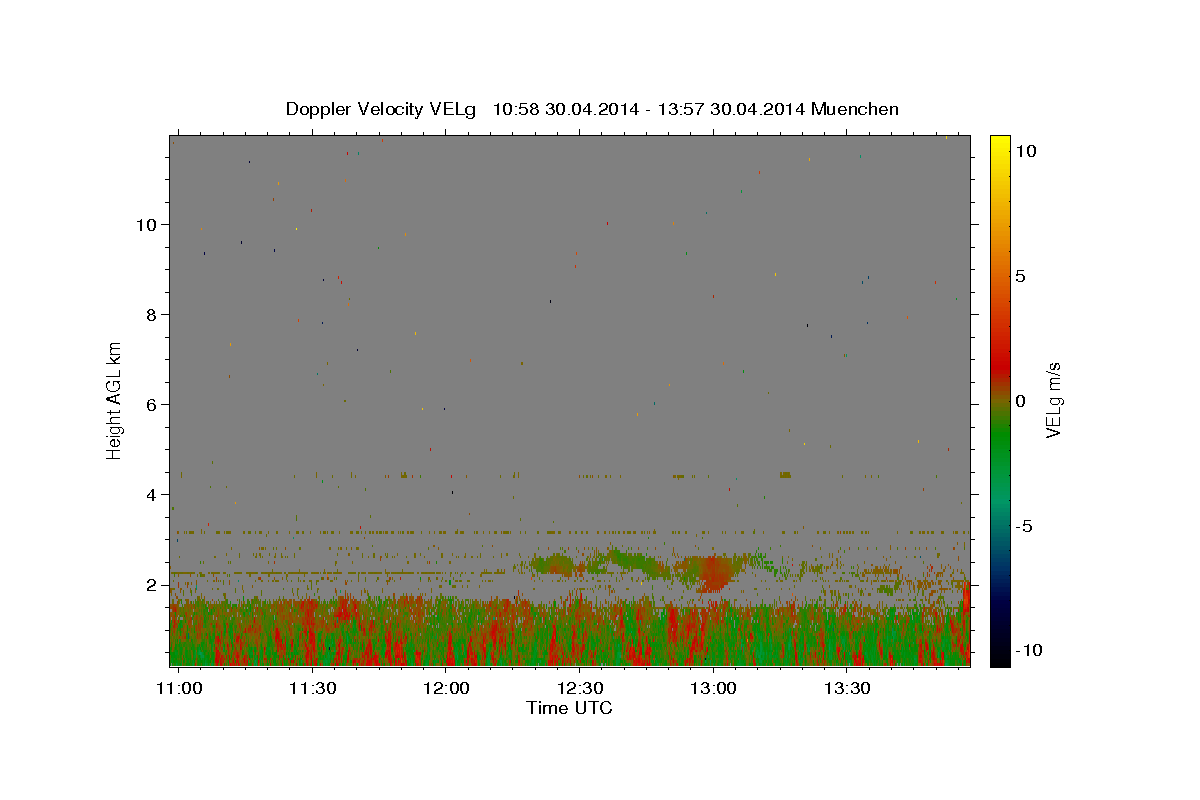Click the height axis label 8

click(x=150, y=314)
